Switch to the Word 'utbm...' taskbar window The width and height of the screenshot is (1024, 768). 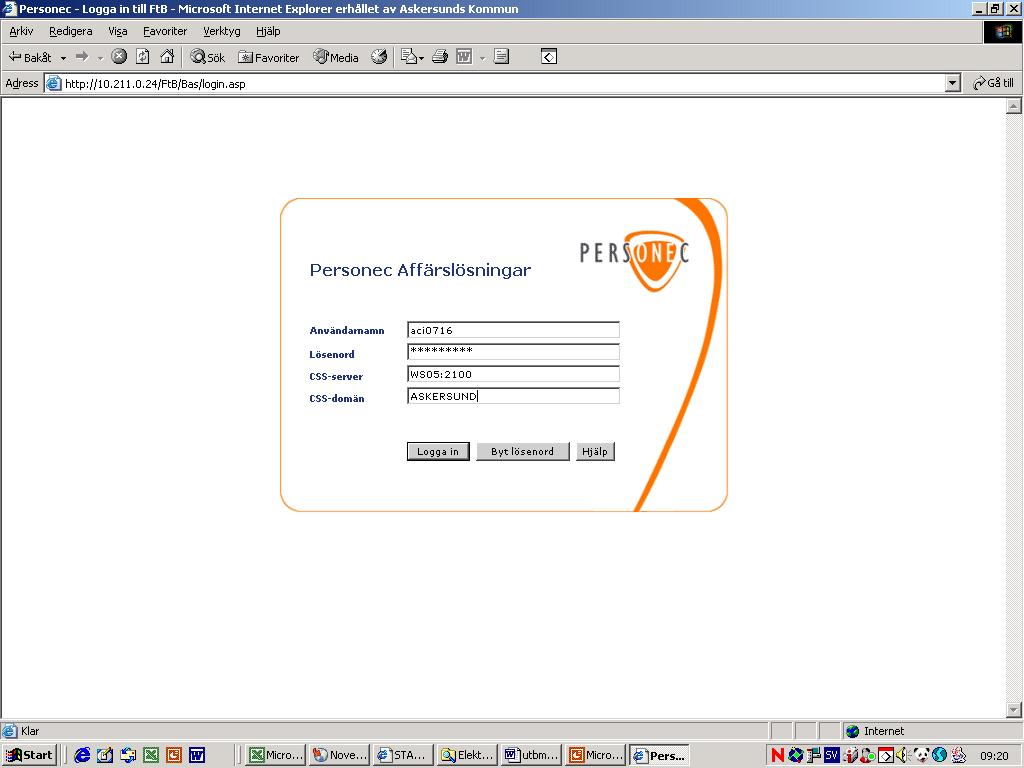pos(531,755)
